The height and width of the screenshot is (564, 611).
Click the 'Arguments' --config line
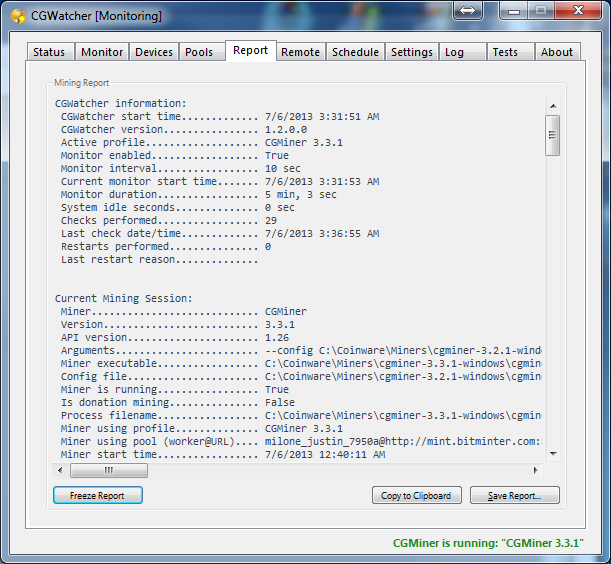[x=301, y=350]
